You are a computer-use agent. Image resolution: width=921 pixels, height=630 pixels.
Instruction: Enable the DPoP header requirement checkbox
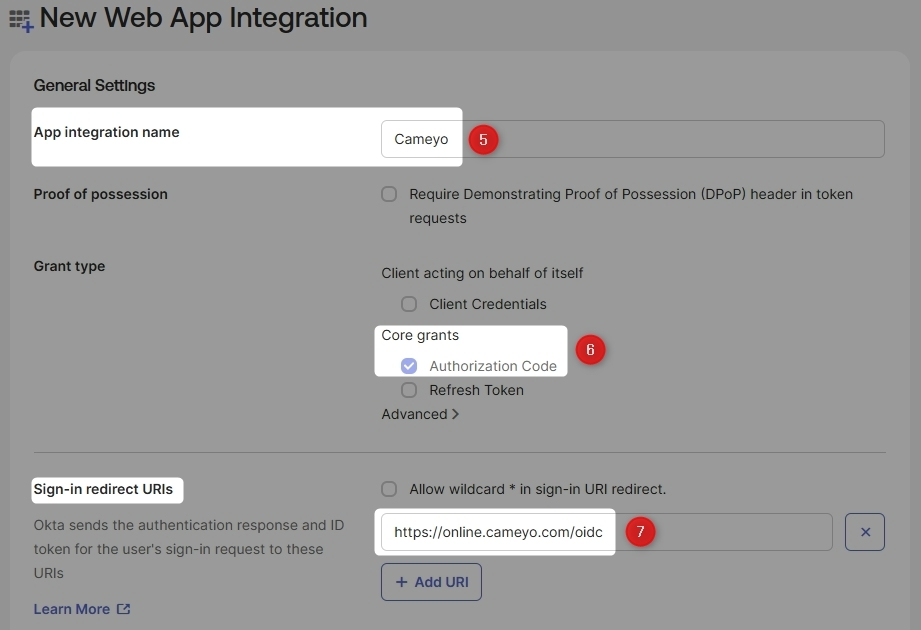pos(389,194)
